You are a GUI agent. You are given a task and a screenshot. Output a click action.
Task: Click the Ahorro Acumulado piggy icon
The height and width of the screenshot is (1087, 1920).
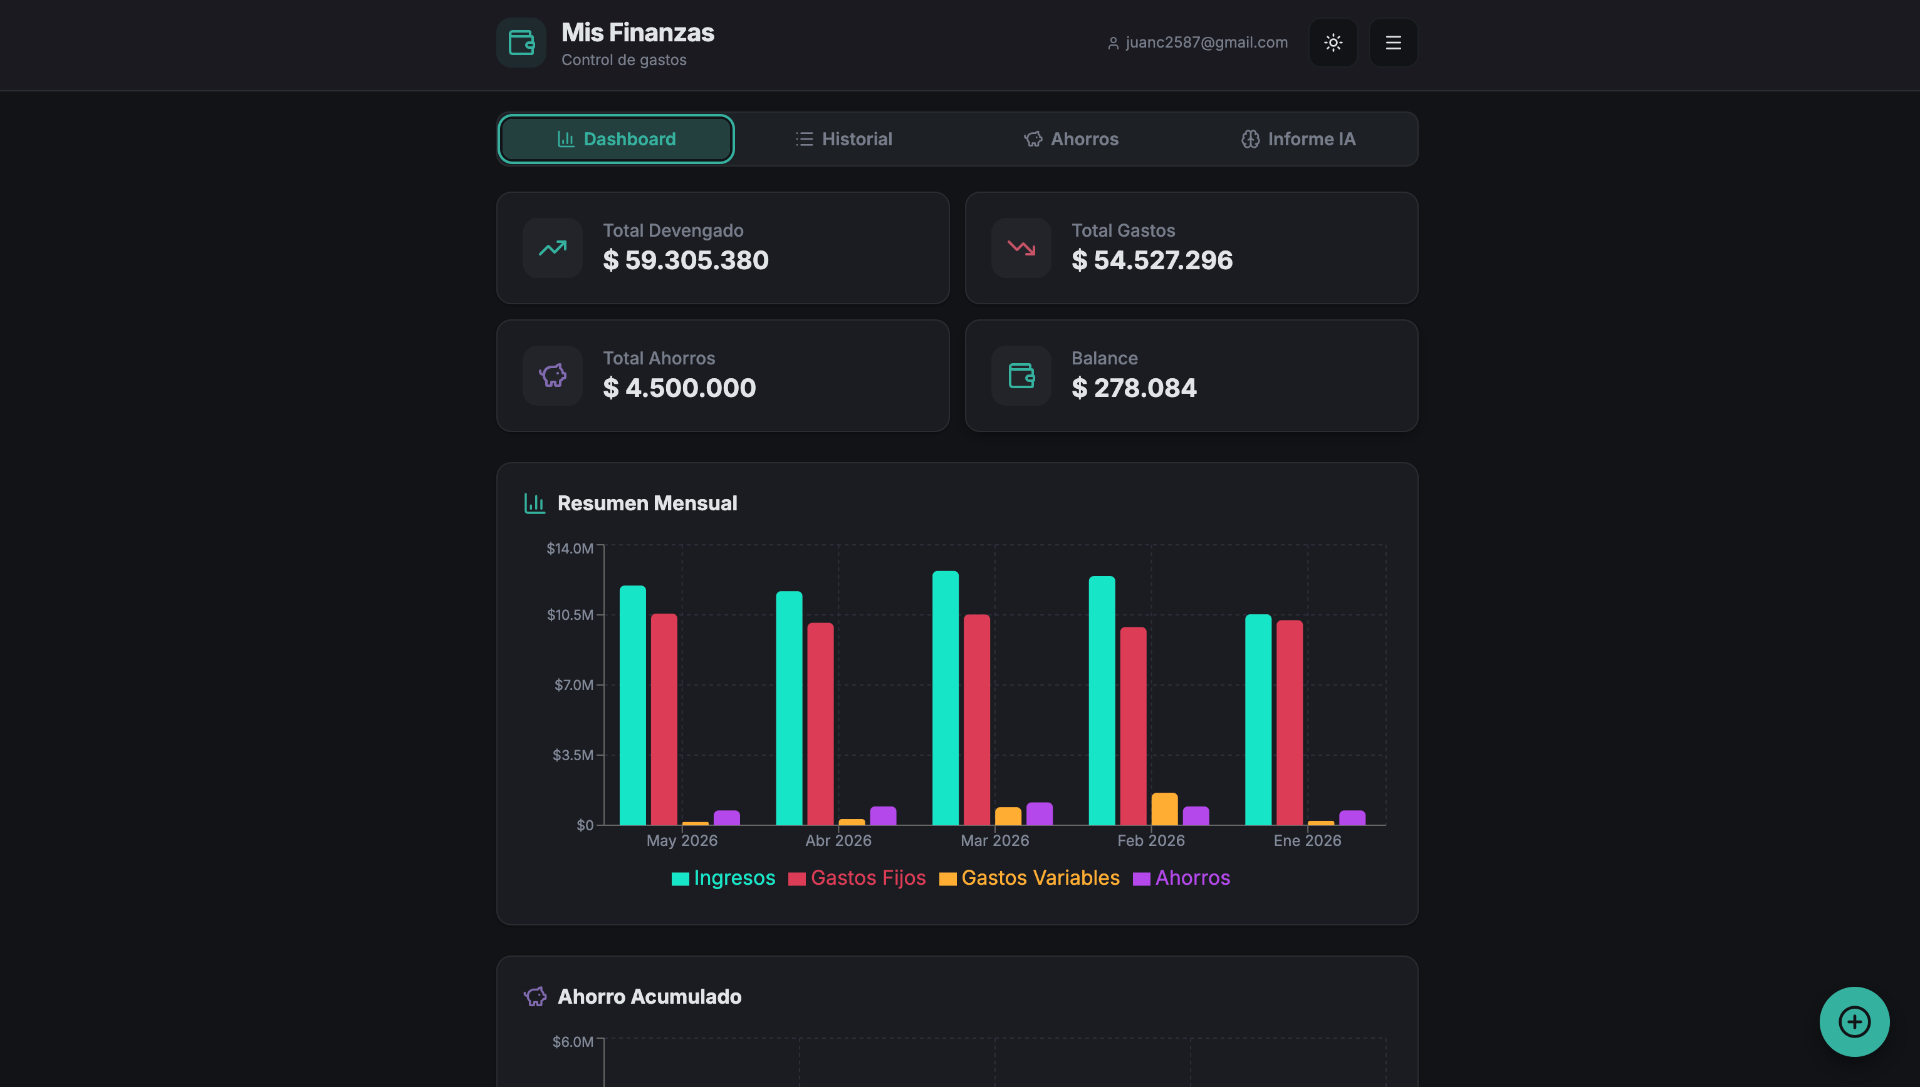(535, 997)
